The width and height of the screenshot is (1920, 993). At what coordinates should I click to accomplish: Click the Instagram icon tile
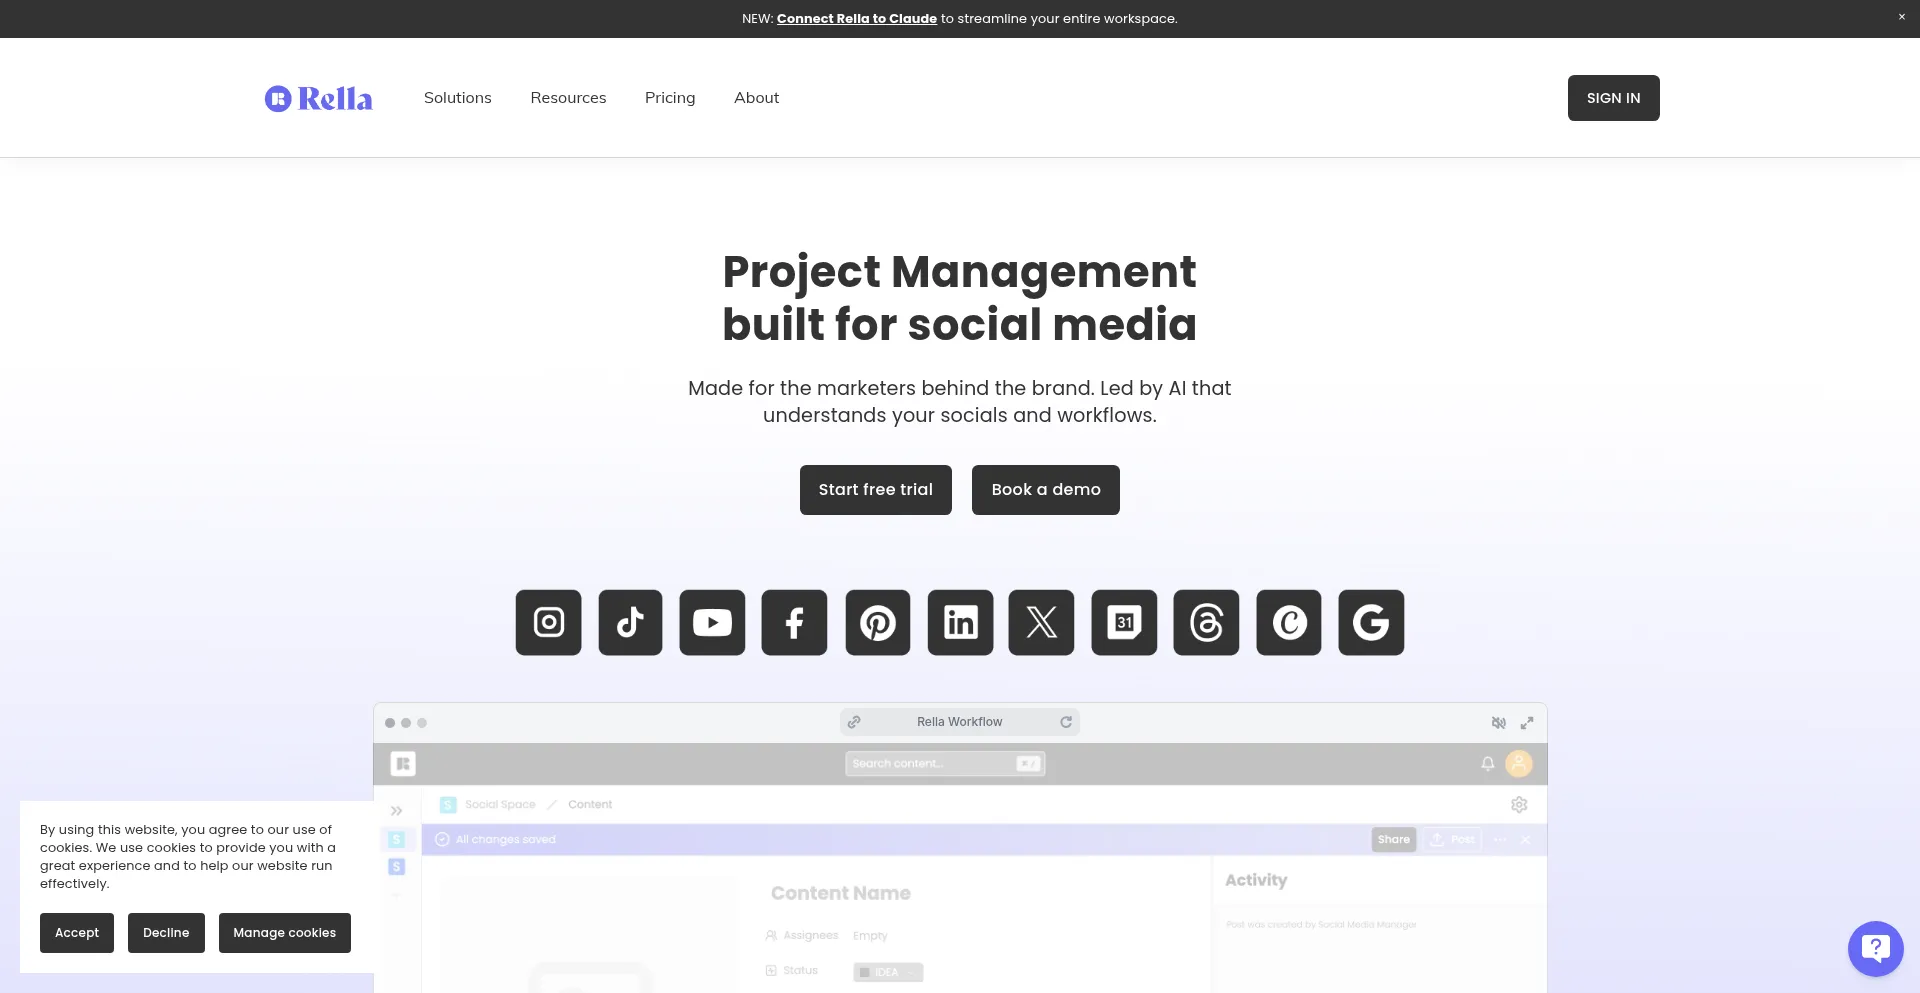548,622
